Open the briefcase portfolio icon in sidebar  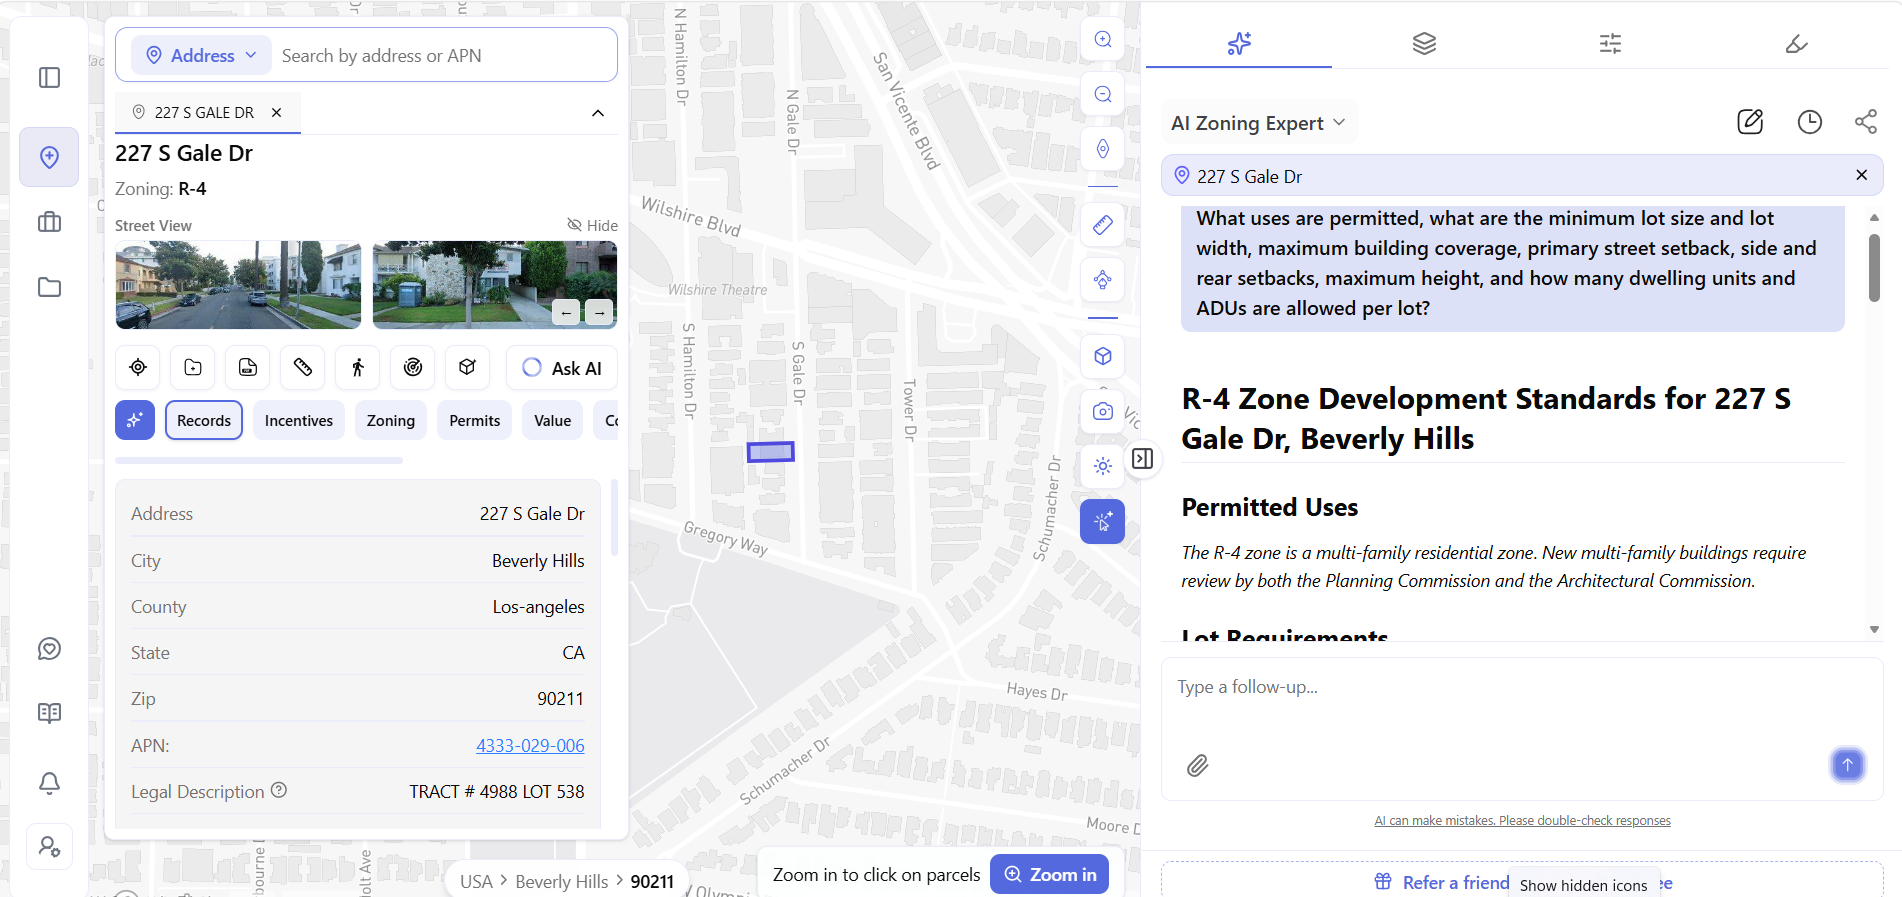click(x=49, y=222)
